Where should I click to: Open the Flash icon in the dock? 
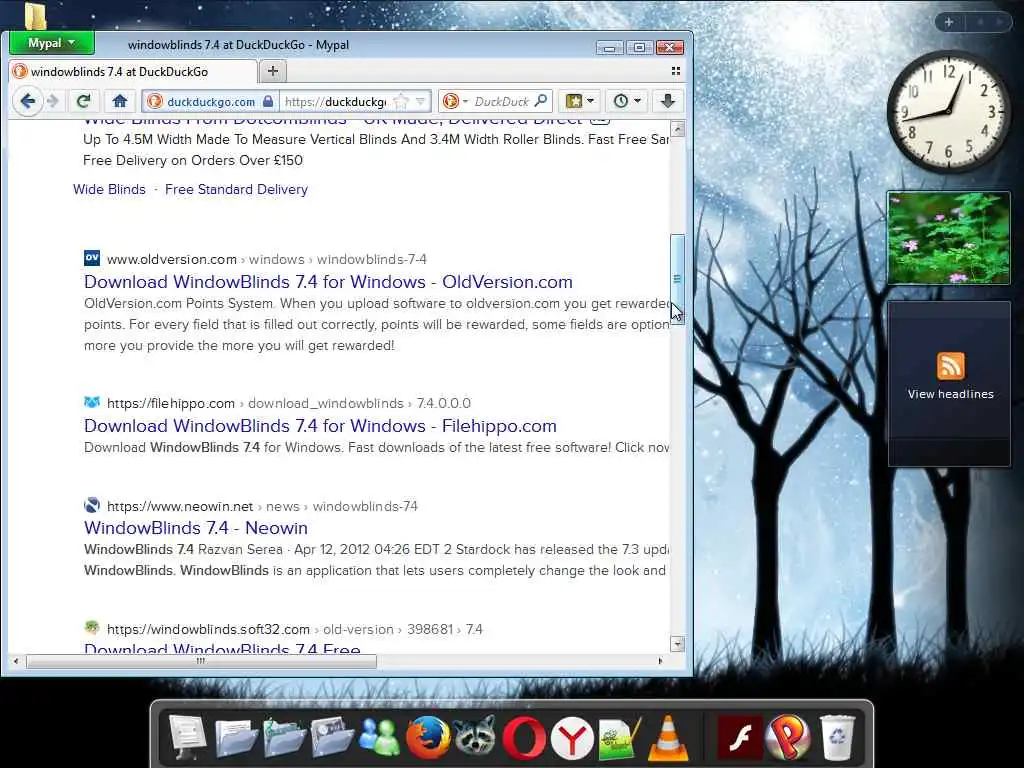(x=740, y=738)
